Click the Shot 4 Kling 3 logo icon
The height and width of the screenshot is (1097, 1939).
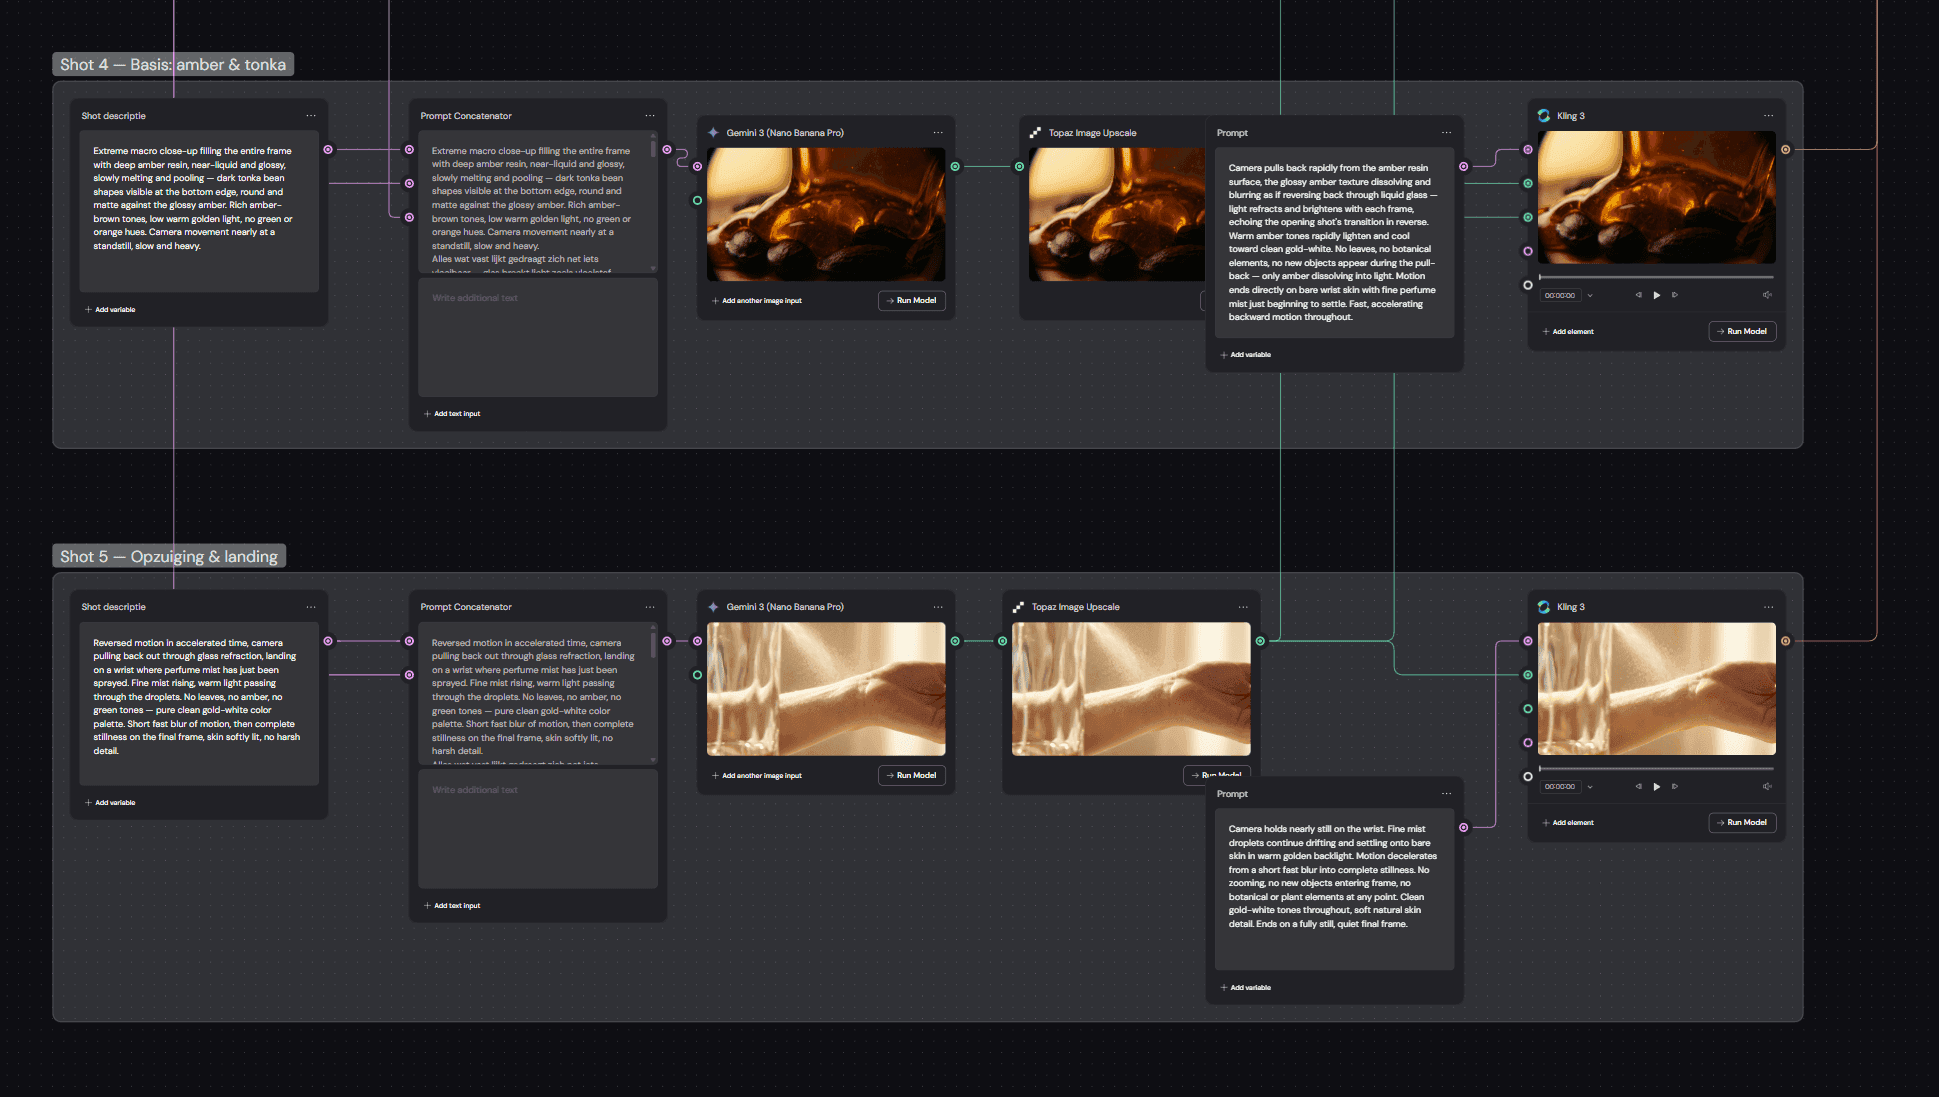tap(1544, 116)
